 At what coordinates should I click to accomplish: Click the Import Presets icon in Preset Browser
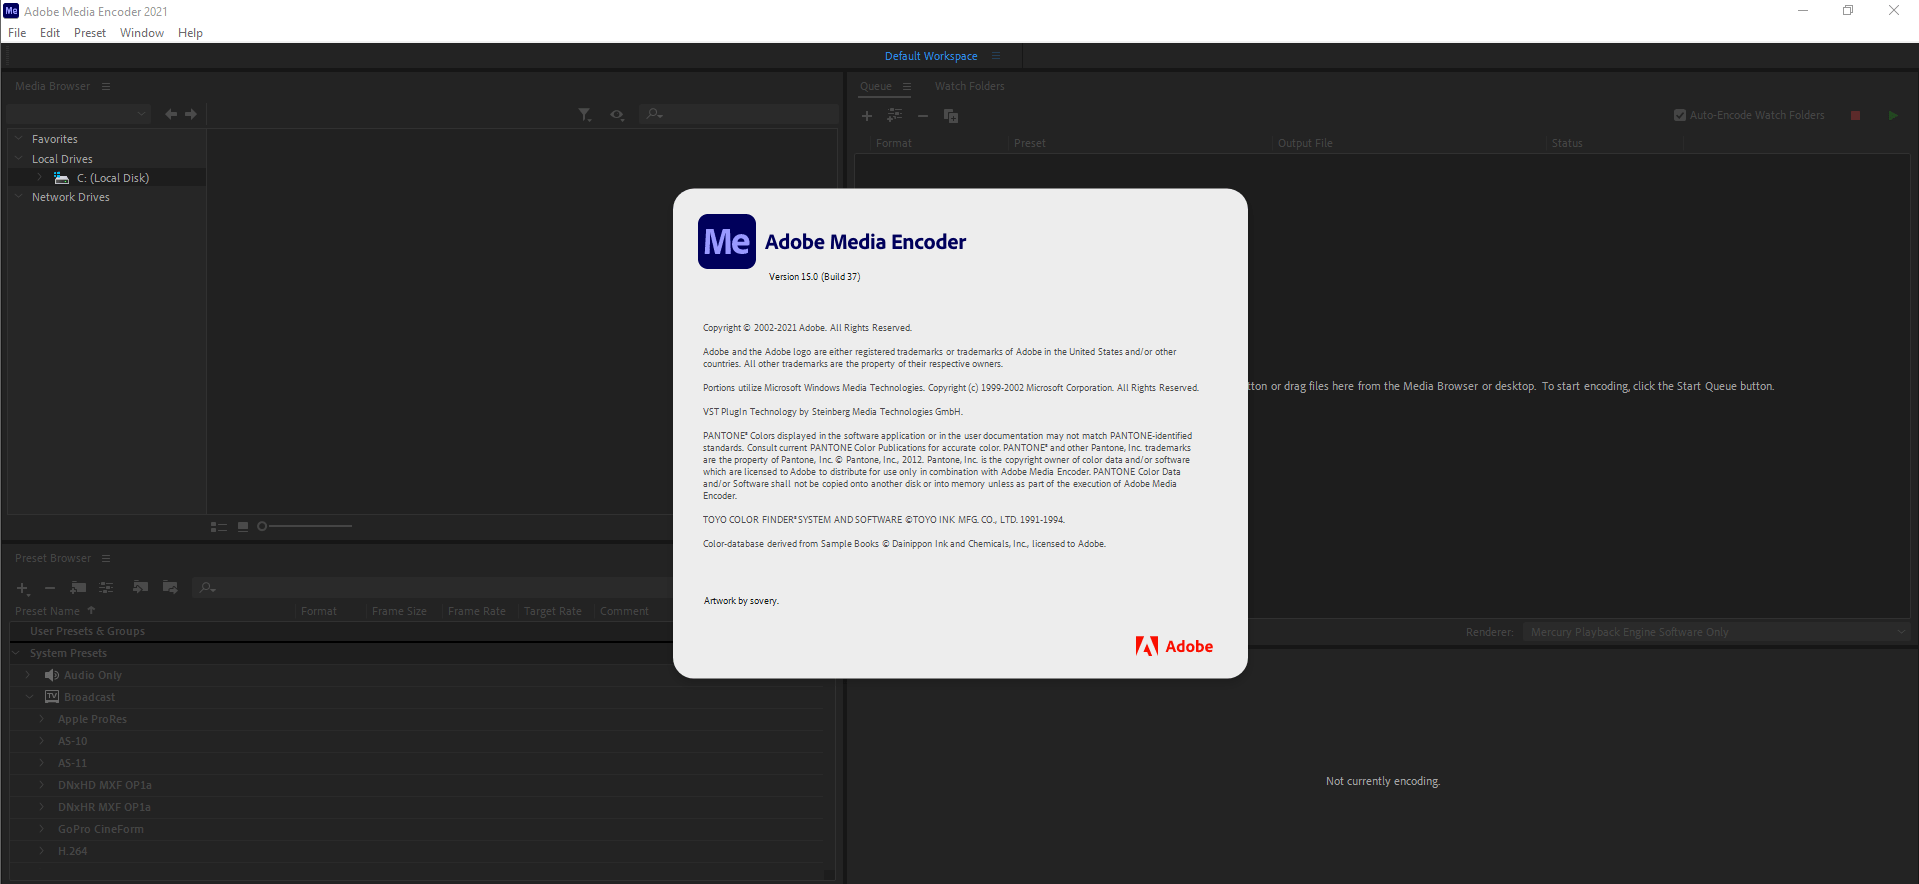click(141, 588)
